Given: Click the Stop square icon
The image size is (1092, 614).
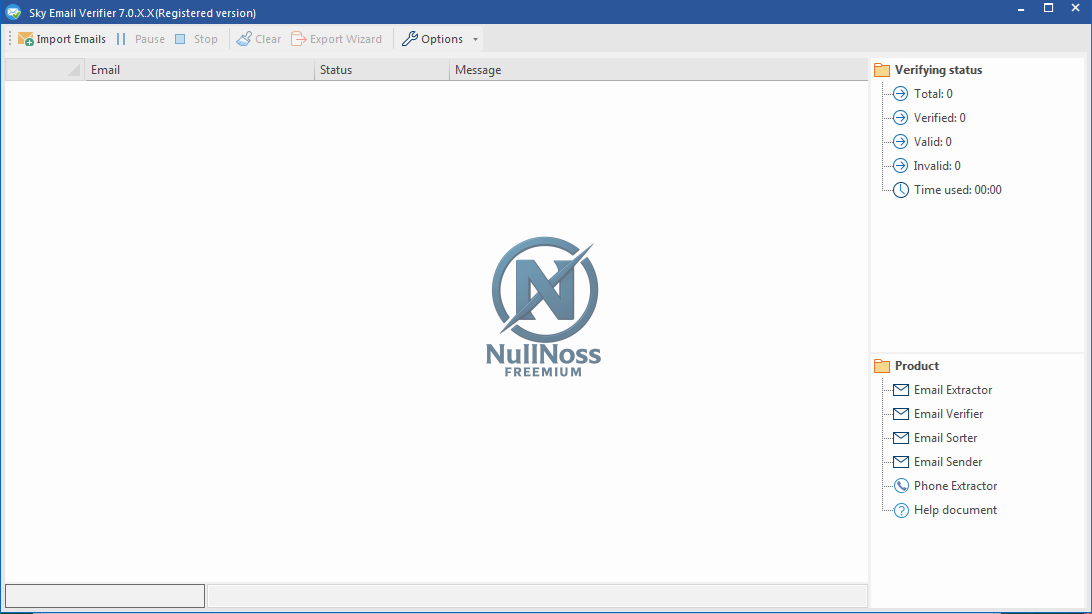Looking at the screenshot, I should (180, 39).
